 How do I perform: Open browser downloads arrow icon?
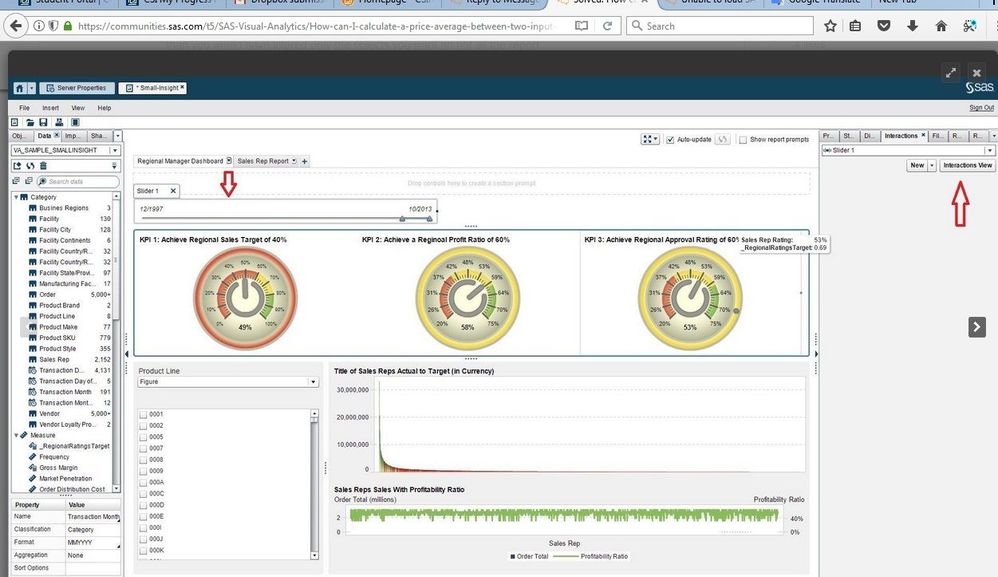click(x=913, y=26)
